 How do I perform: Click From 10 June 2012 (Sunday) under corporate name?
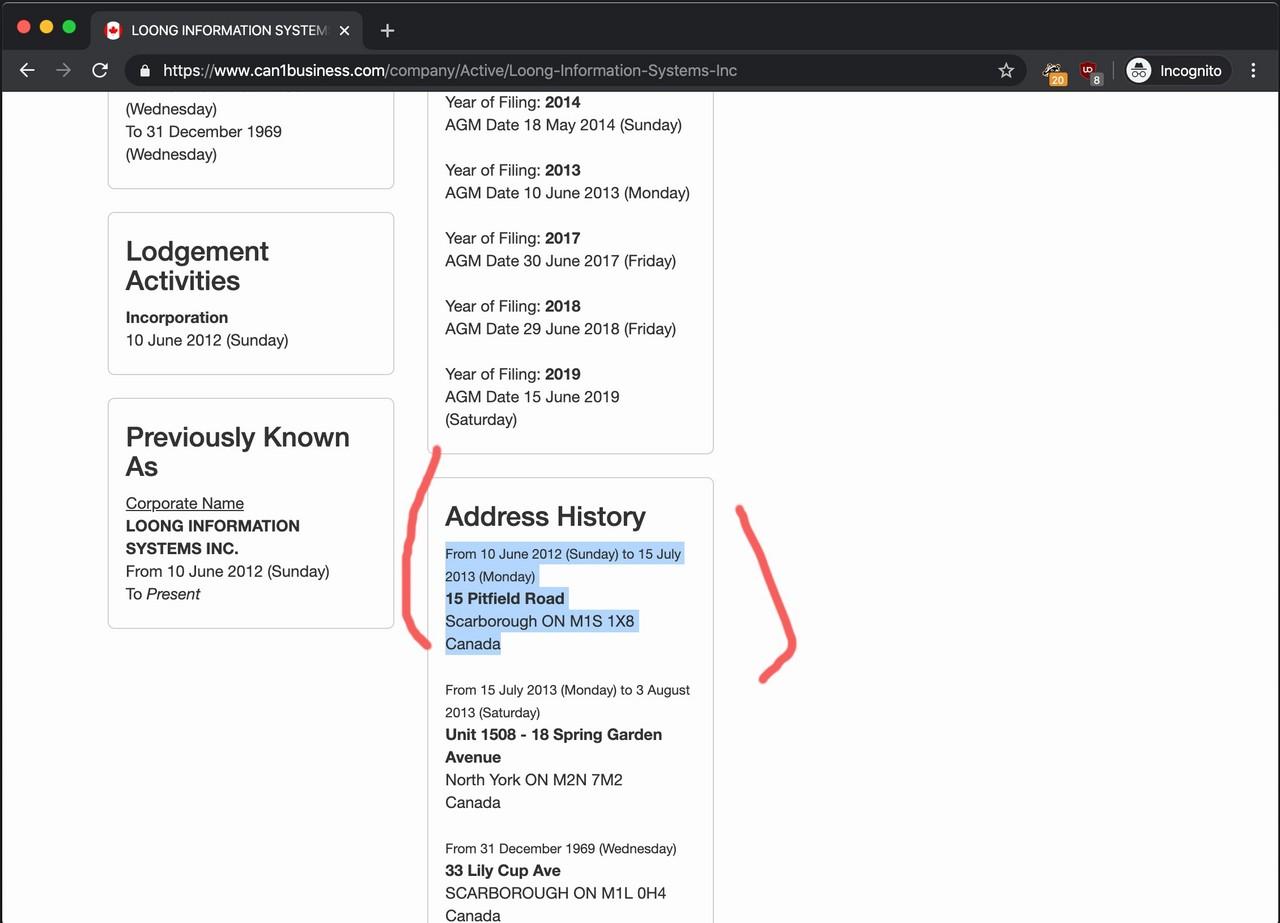(227, 571)
